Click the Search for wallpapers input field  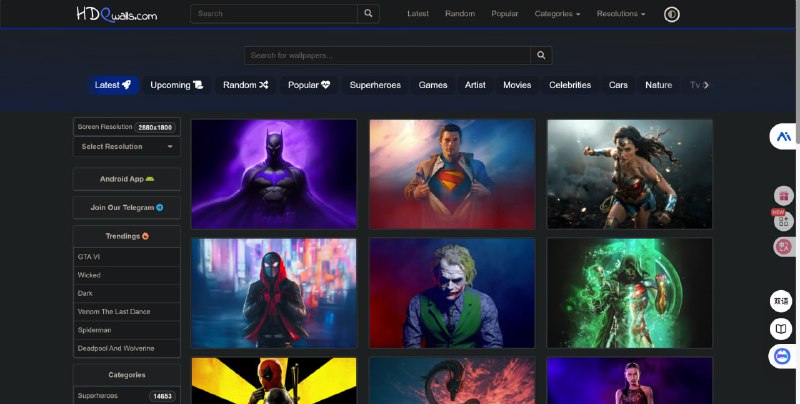pos(387,55)
